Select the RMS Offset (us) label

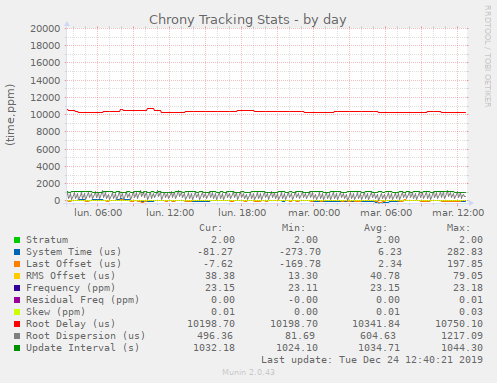point(71,276)
